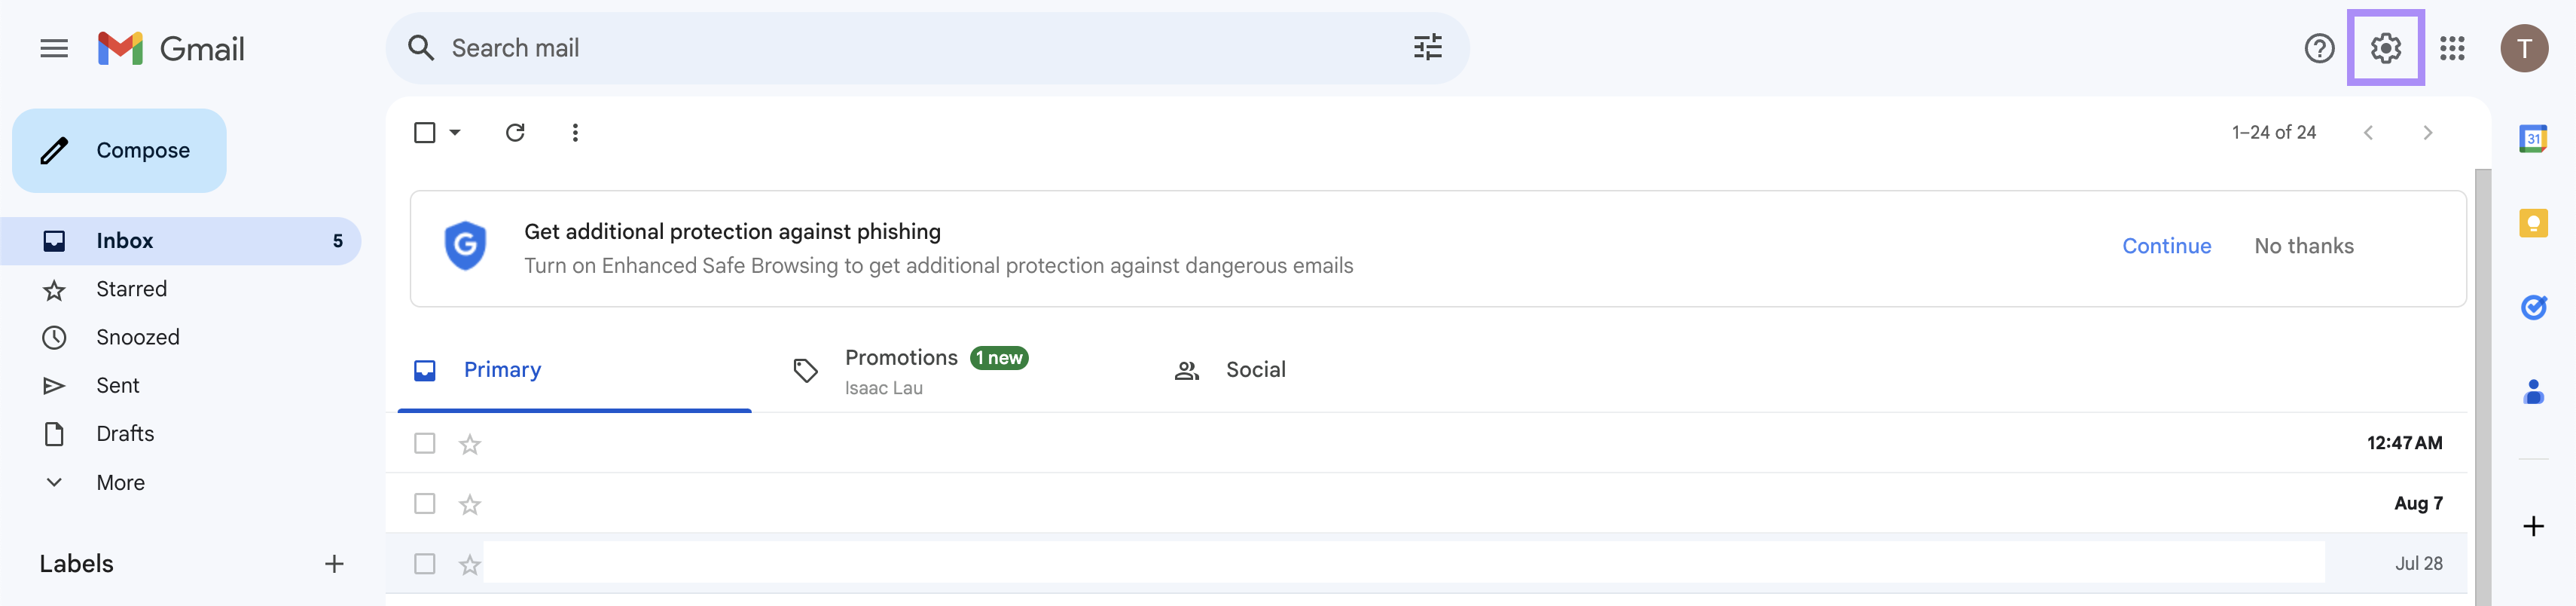Open the email dated Aug 7
Viewport: 2576px width, 606px height.
[x=1426, y=503]
